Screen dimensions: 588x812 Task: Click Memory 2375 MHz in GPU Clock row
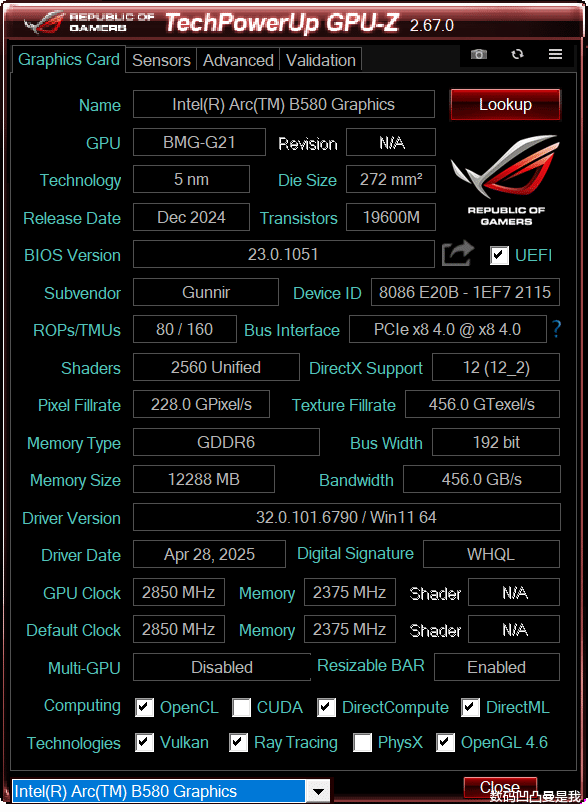coord(350,592)
